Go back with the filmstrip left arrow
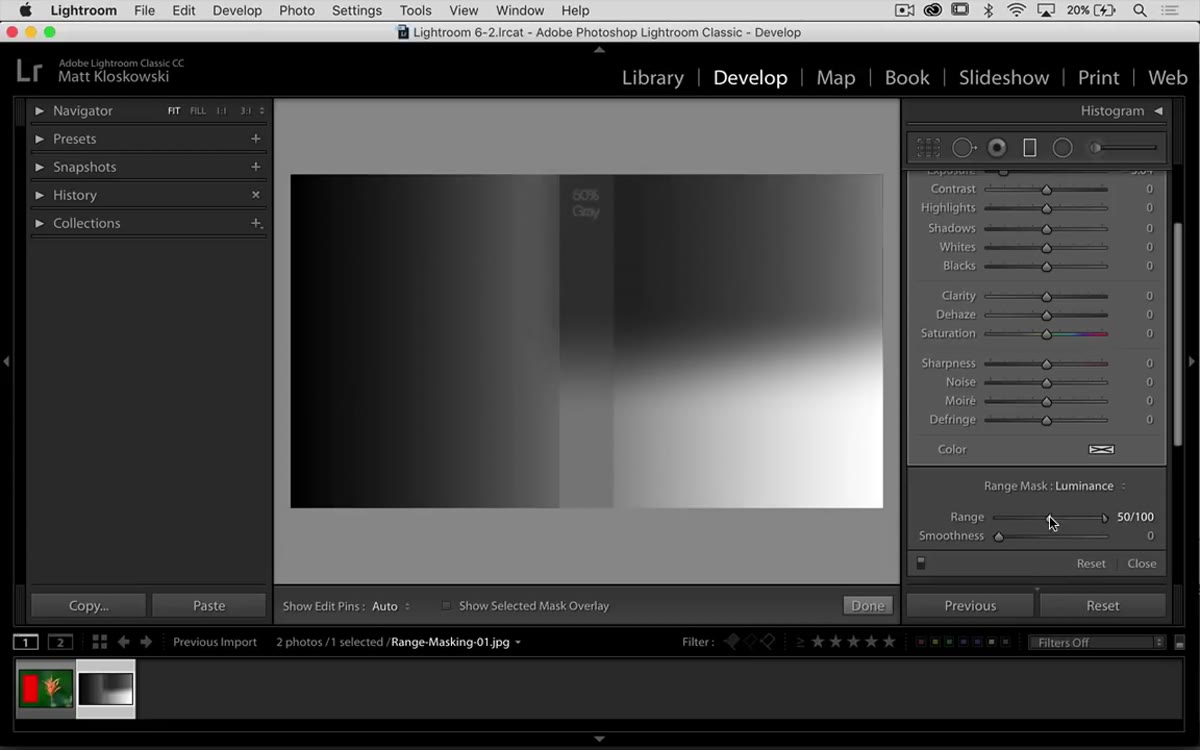Viewport: 1200px width, 750px height. pyautogui.click(x=124, y=642)
